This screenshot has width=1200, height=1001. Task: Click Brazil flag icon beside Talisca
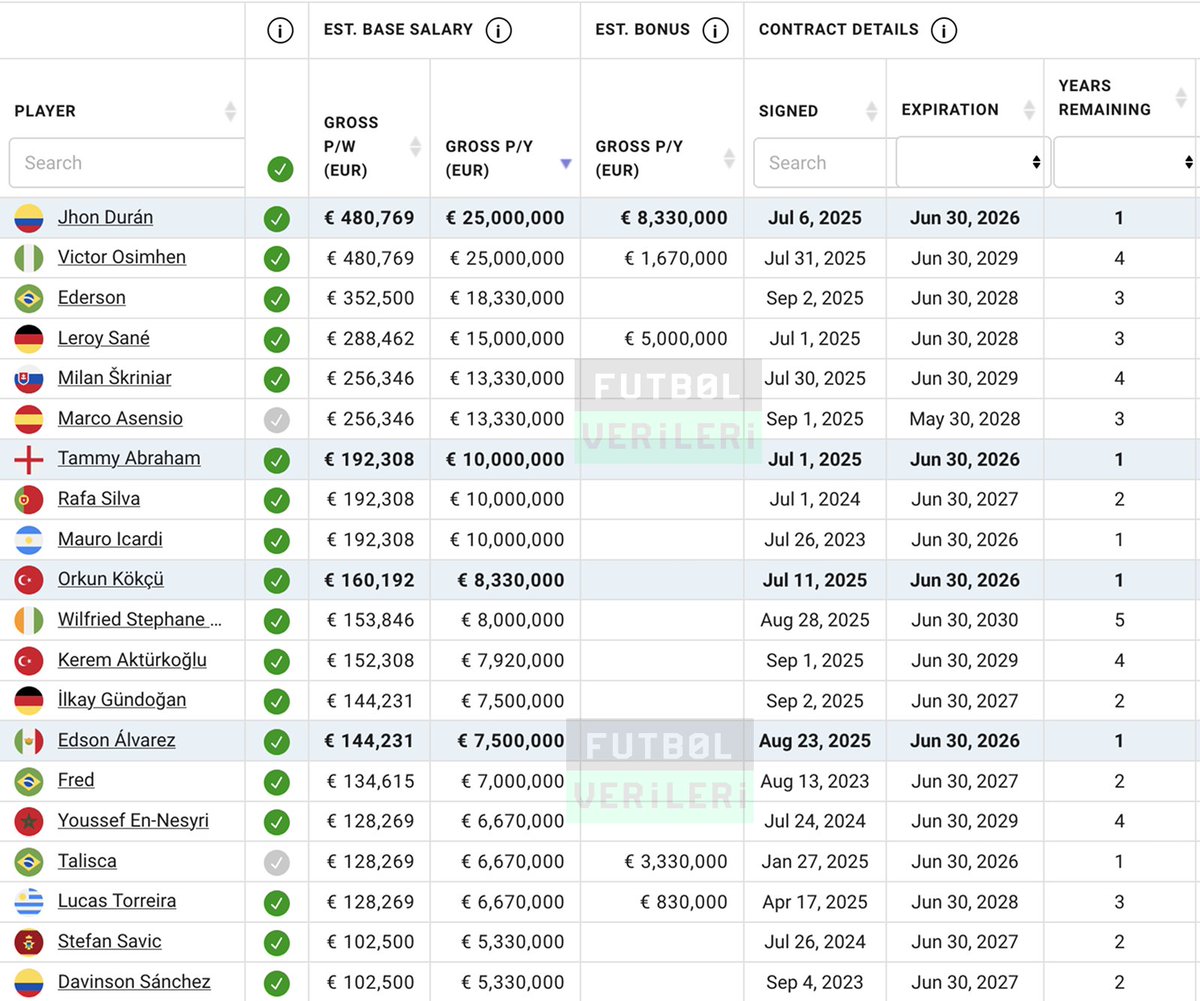pos(29,861)
